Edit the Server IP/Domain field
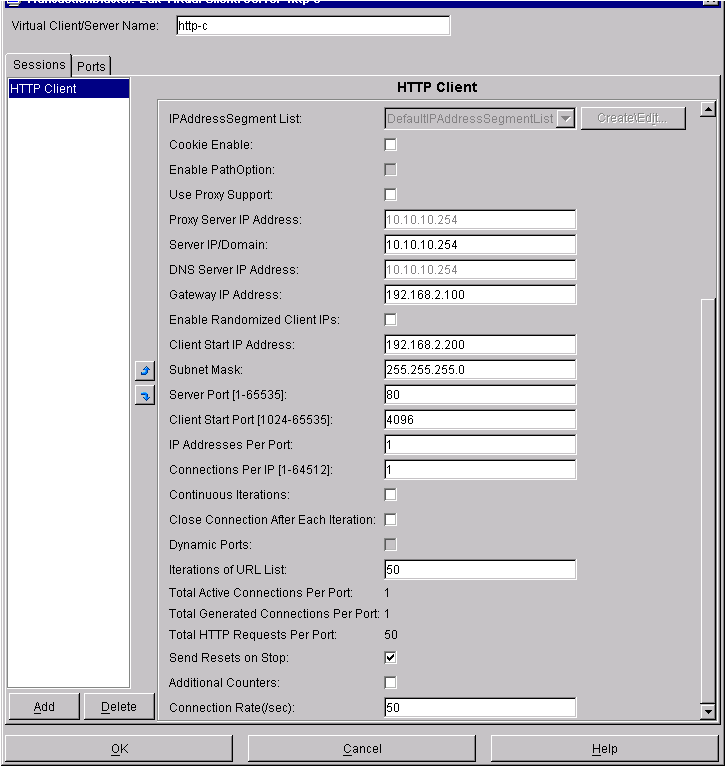Screen dimensions: 726x767 coord(480,245)
